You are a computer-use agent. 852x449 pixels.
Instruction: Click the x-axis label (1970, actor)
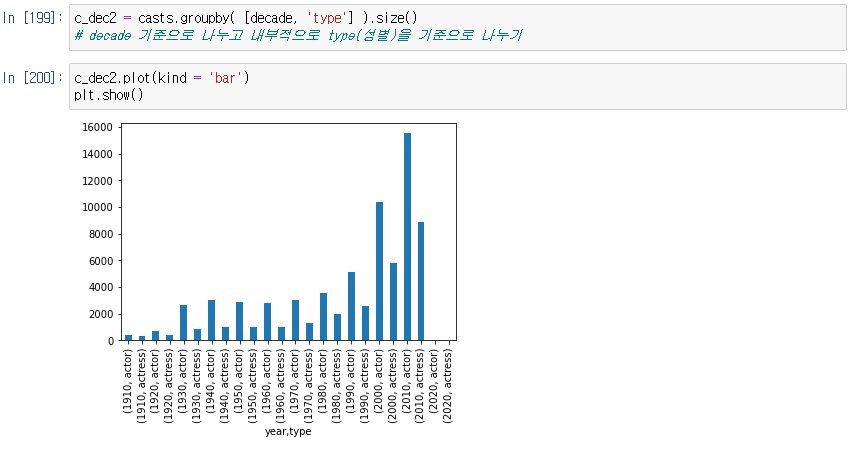tap(296, 381)
